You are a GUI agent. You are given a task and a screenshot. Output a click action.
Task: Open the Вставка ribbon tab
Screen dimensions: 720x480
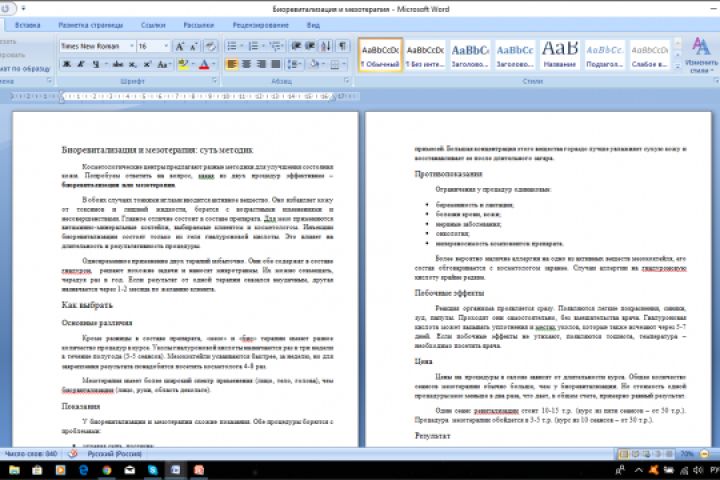tap(28, 25)
